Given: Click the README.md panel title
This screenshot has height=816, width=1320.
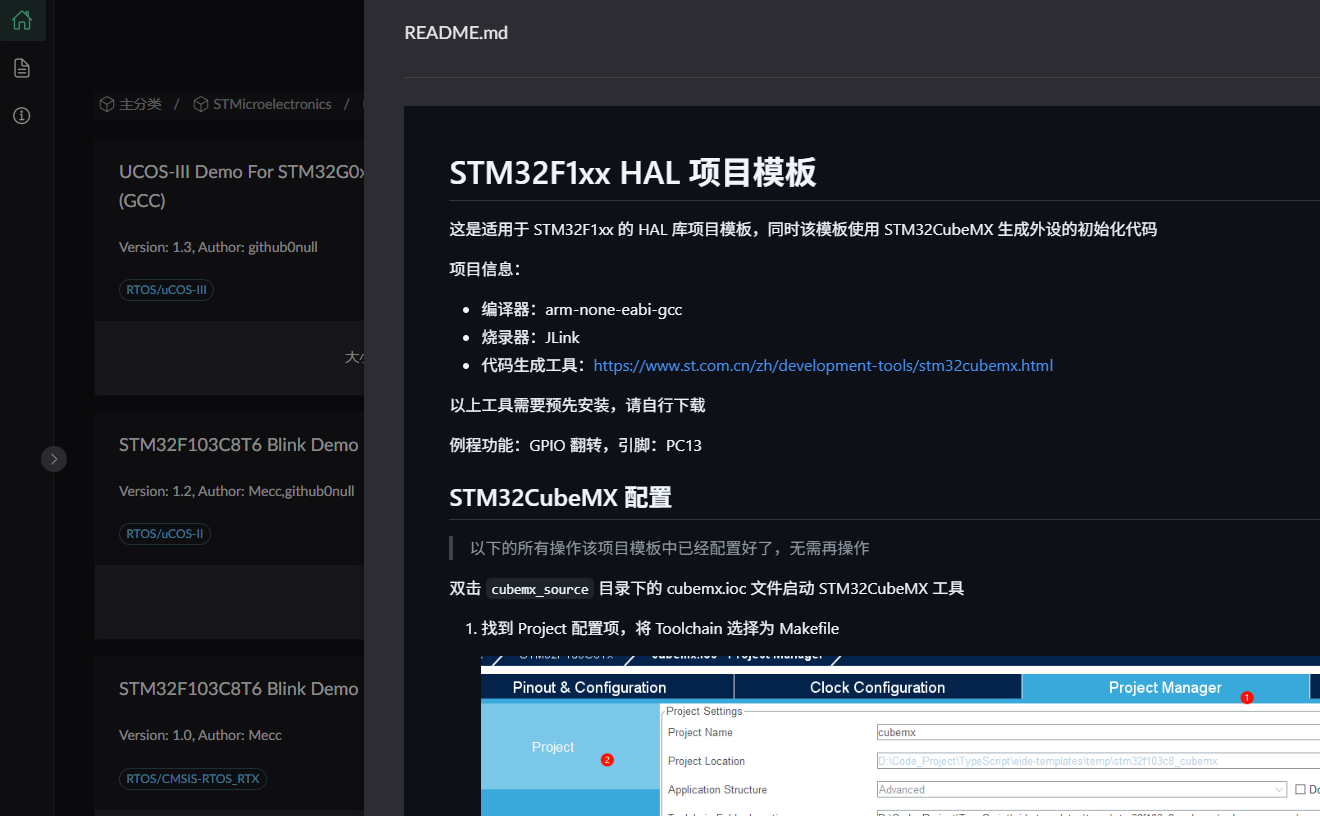Looking at the screenshot, I should 456,33.
